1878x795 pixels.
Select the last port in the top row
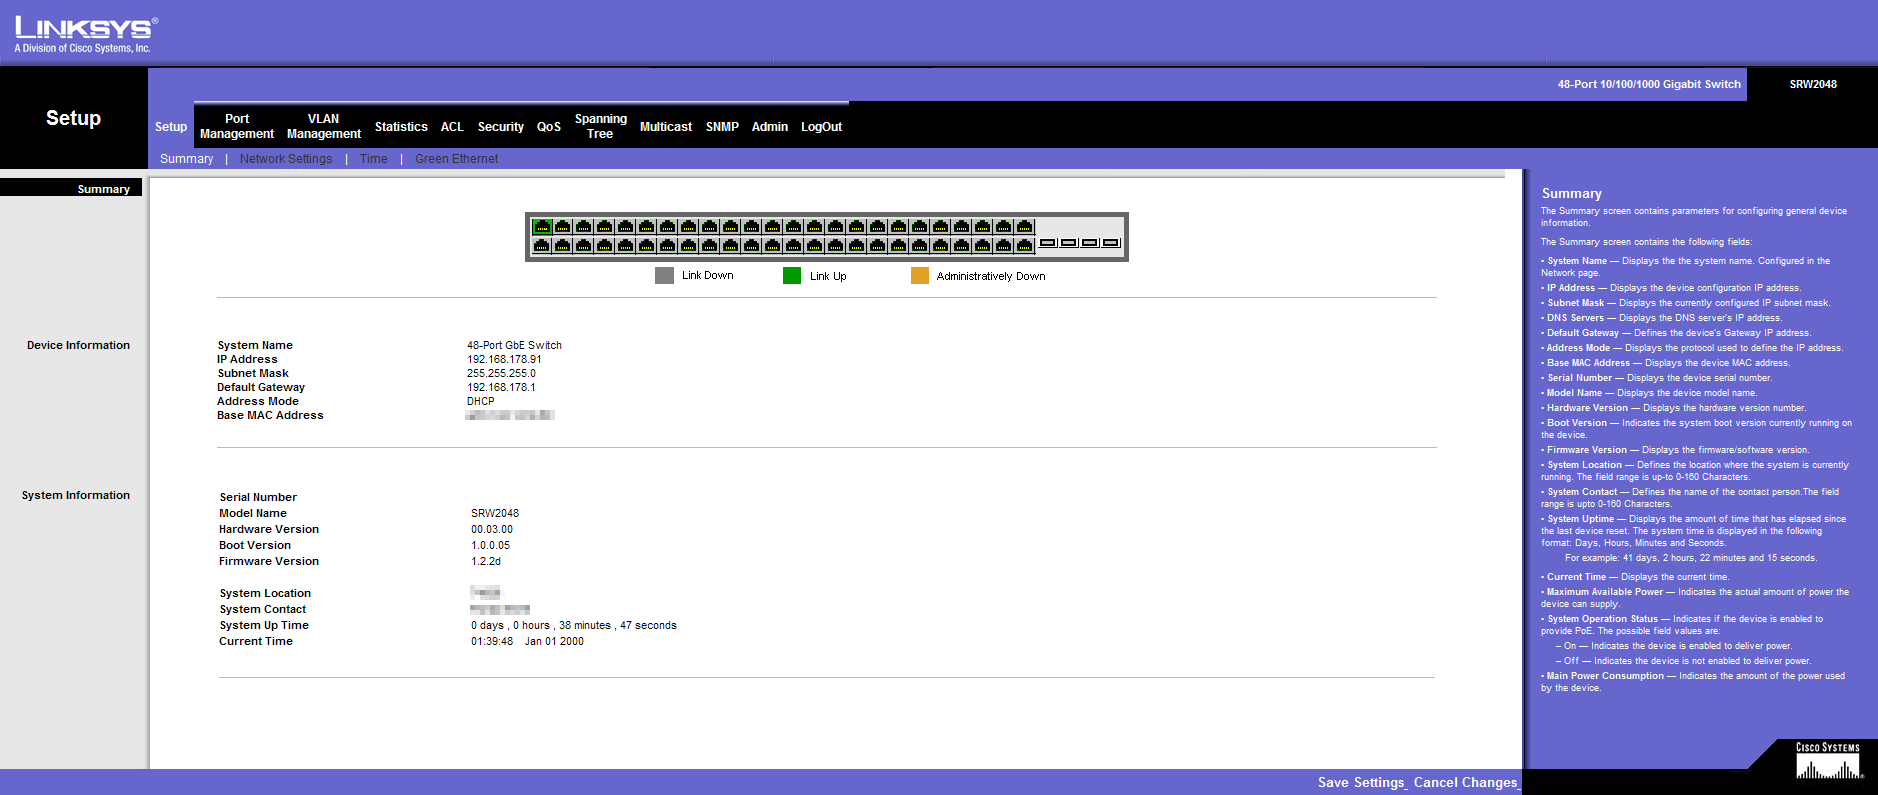click(1024, 227)
